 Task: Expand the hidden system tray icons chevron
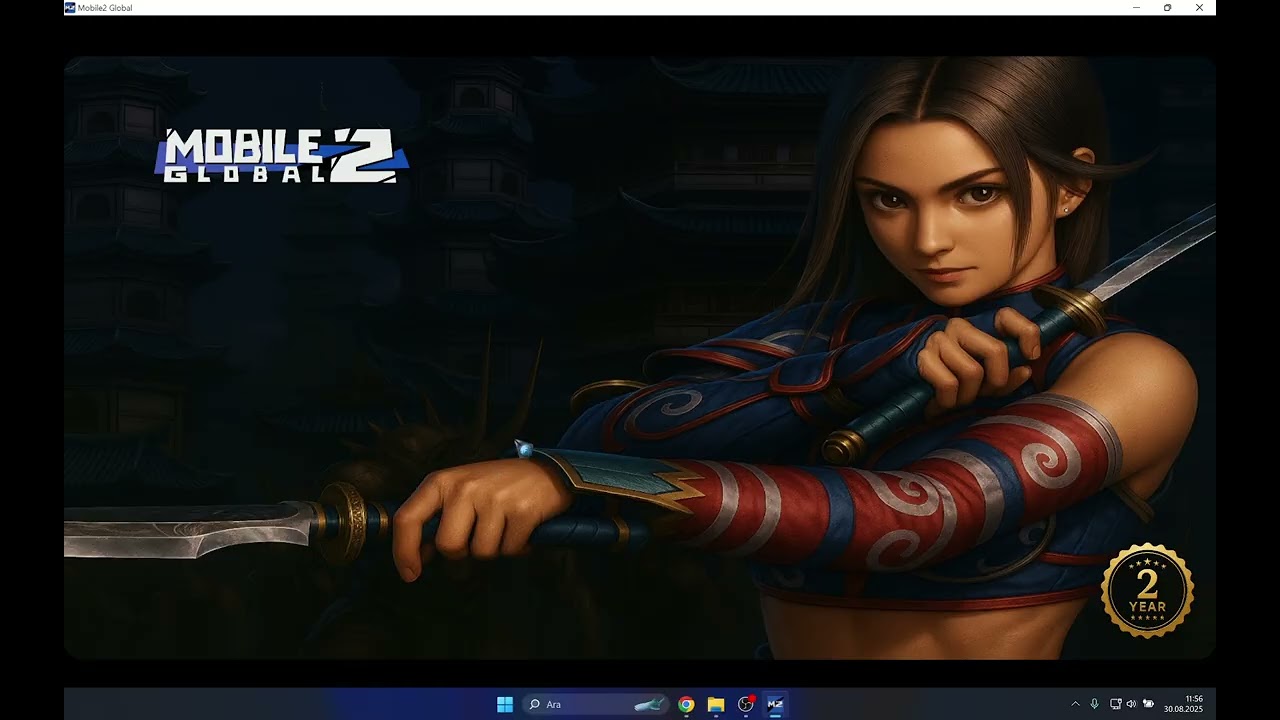1076,704
